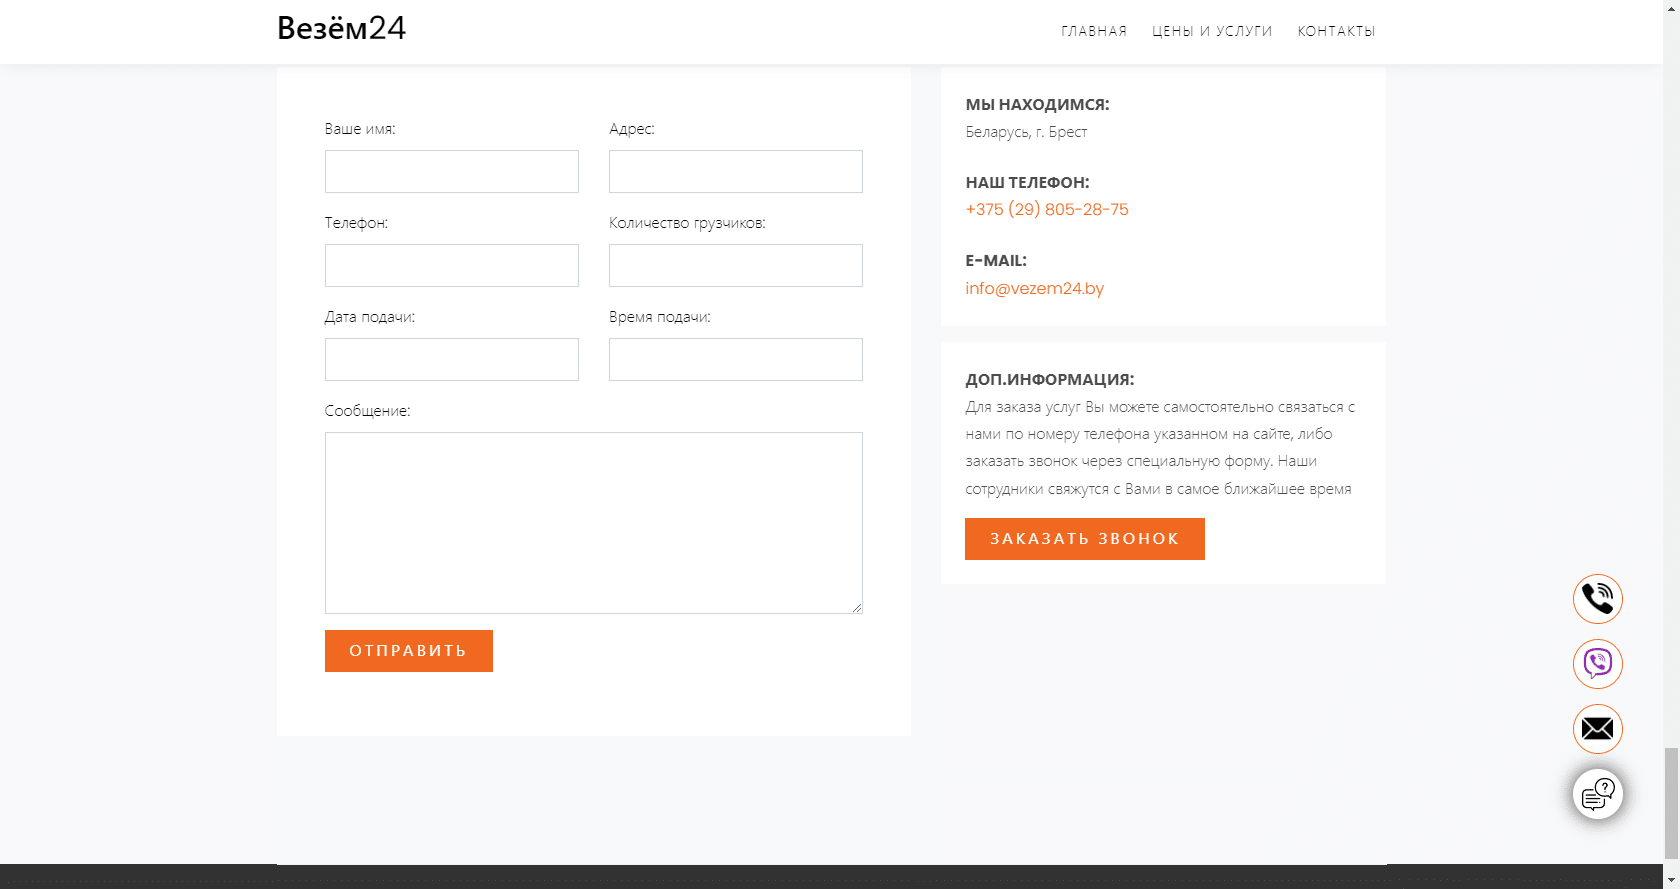Click the Дата подачи: label
Image resolution: width=1680 pixels, height=889 pixels.
pos(370,317)
